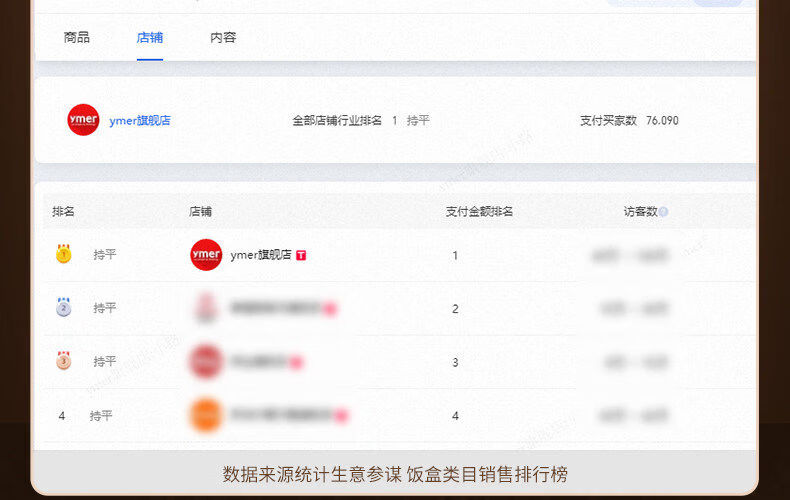Click the bronze third-place medal icon
Image resolution: width=790 pixels, height=500 pixels.
pyautogui.click(x=63, y=361)
